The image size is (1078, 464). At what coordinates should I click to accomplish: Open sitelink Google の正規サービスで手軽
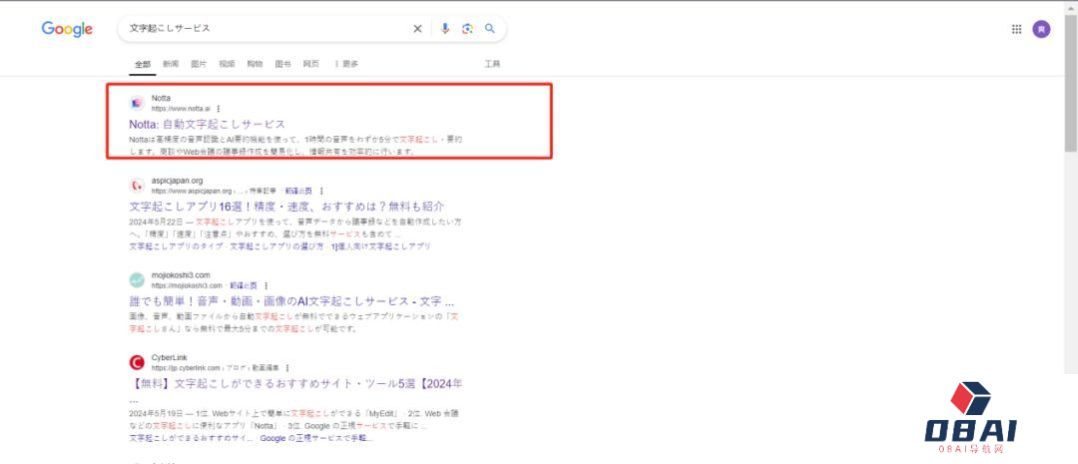[x=317, y=438]
